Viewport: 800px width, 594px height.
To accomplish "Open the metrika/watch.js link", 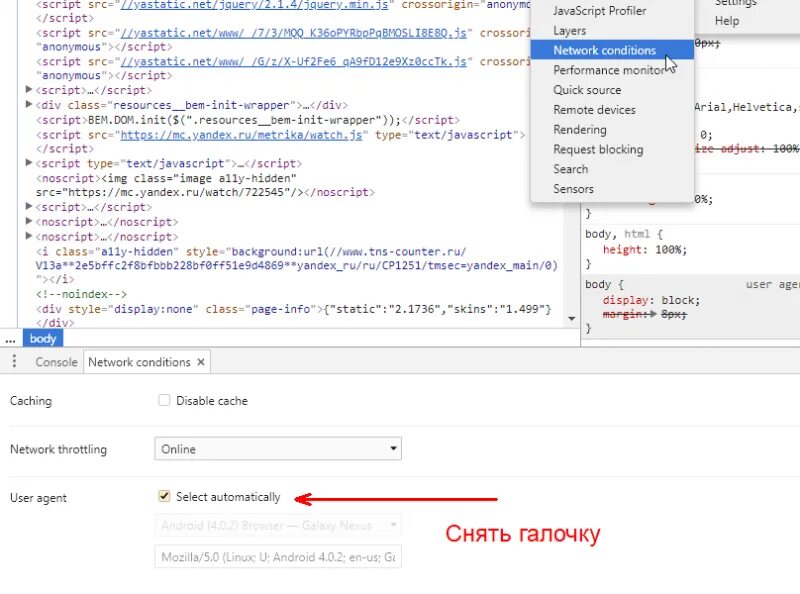I will 241,135.
